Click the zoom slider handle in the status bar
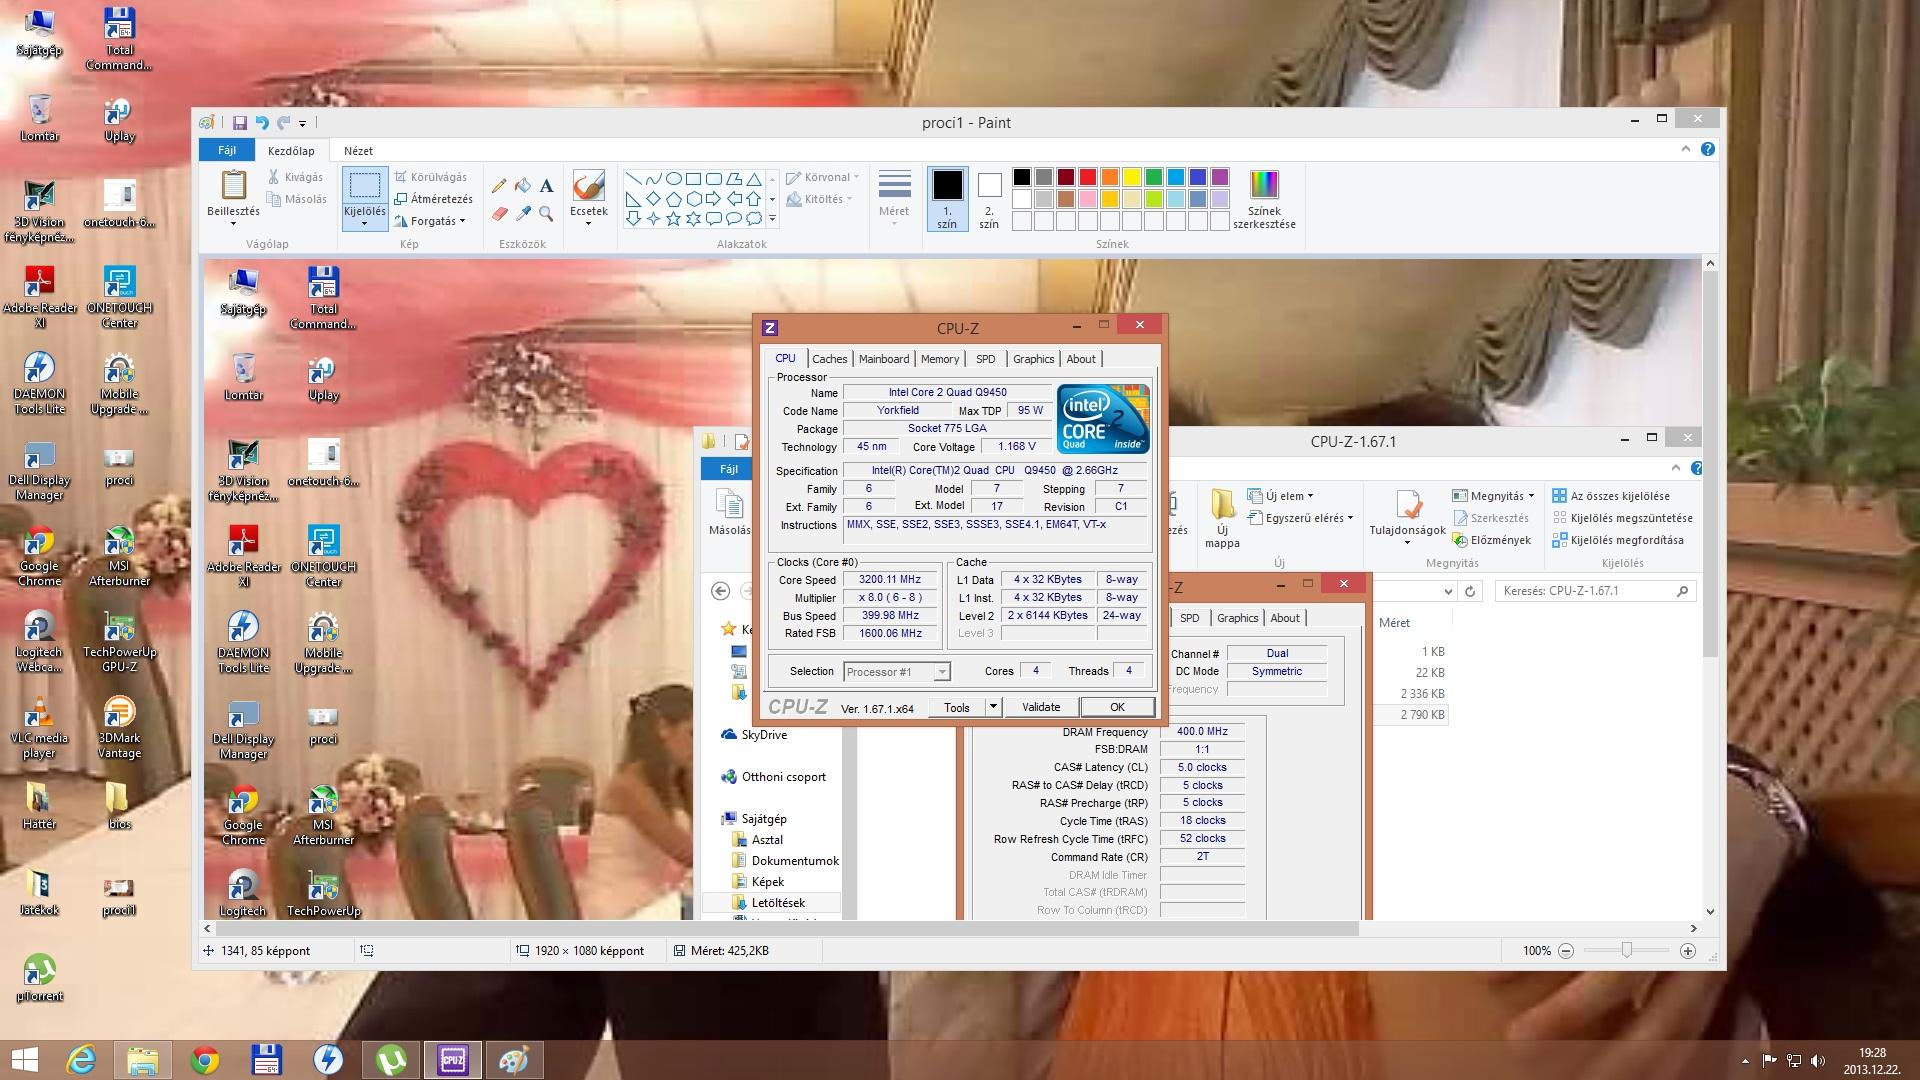The width and height of the screenshot is (1920, 1080). (x=1627, y=951)
